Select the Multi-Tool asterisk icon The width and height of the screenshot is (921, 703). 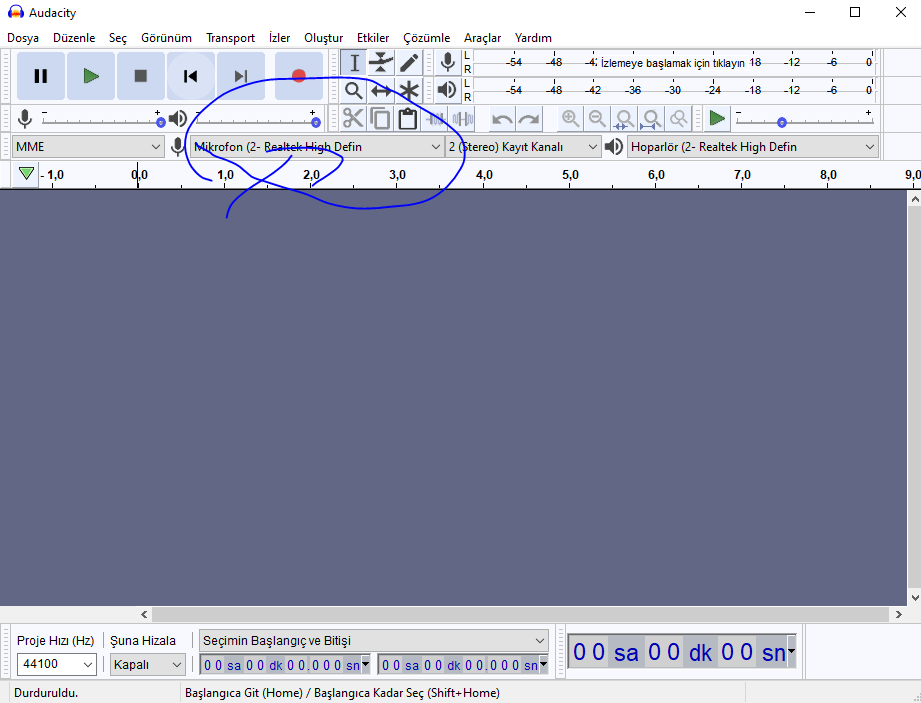(x=409, y=90)
